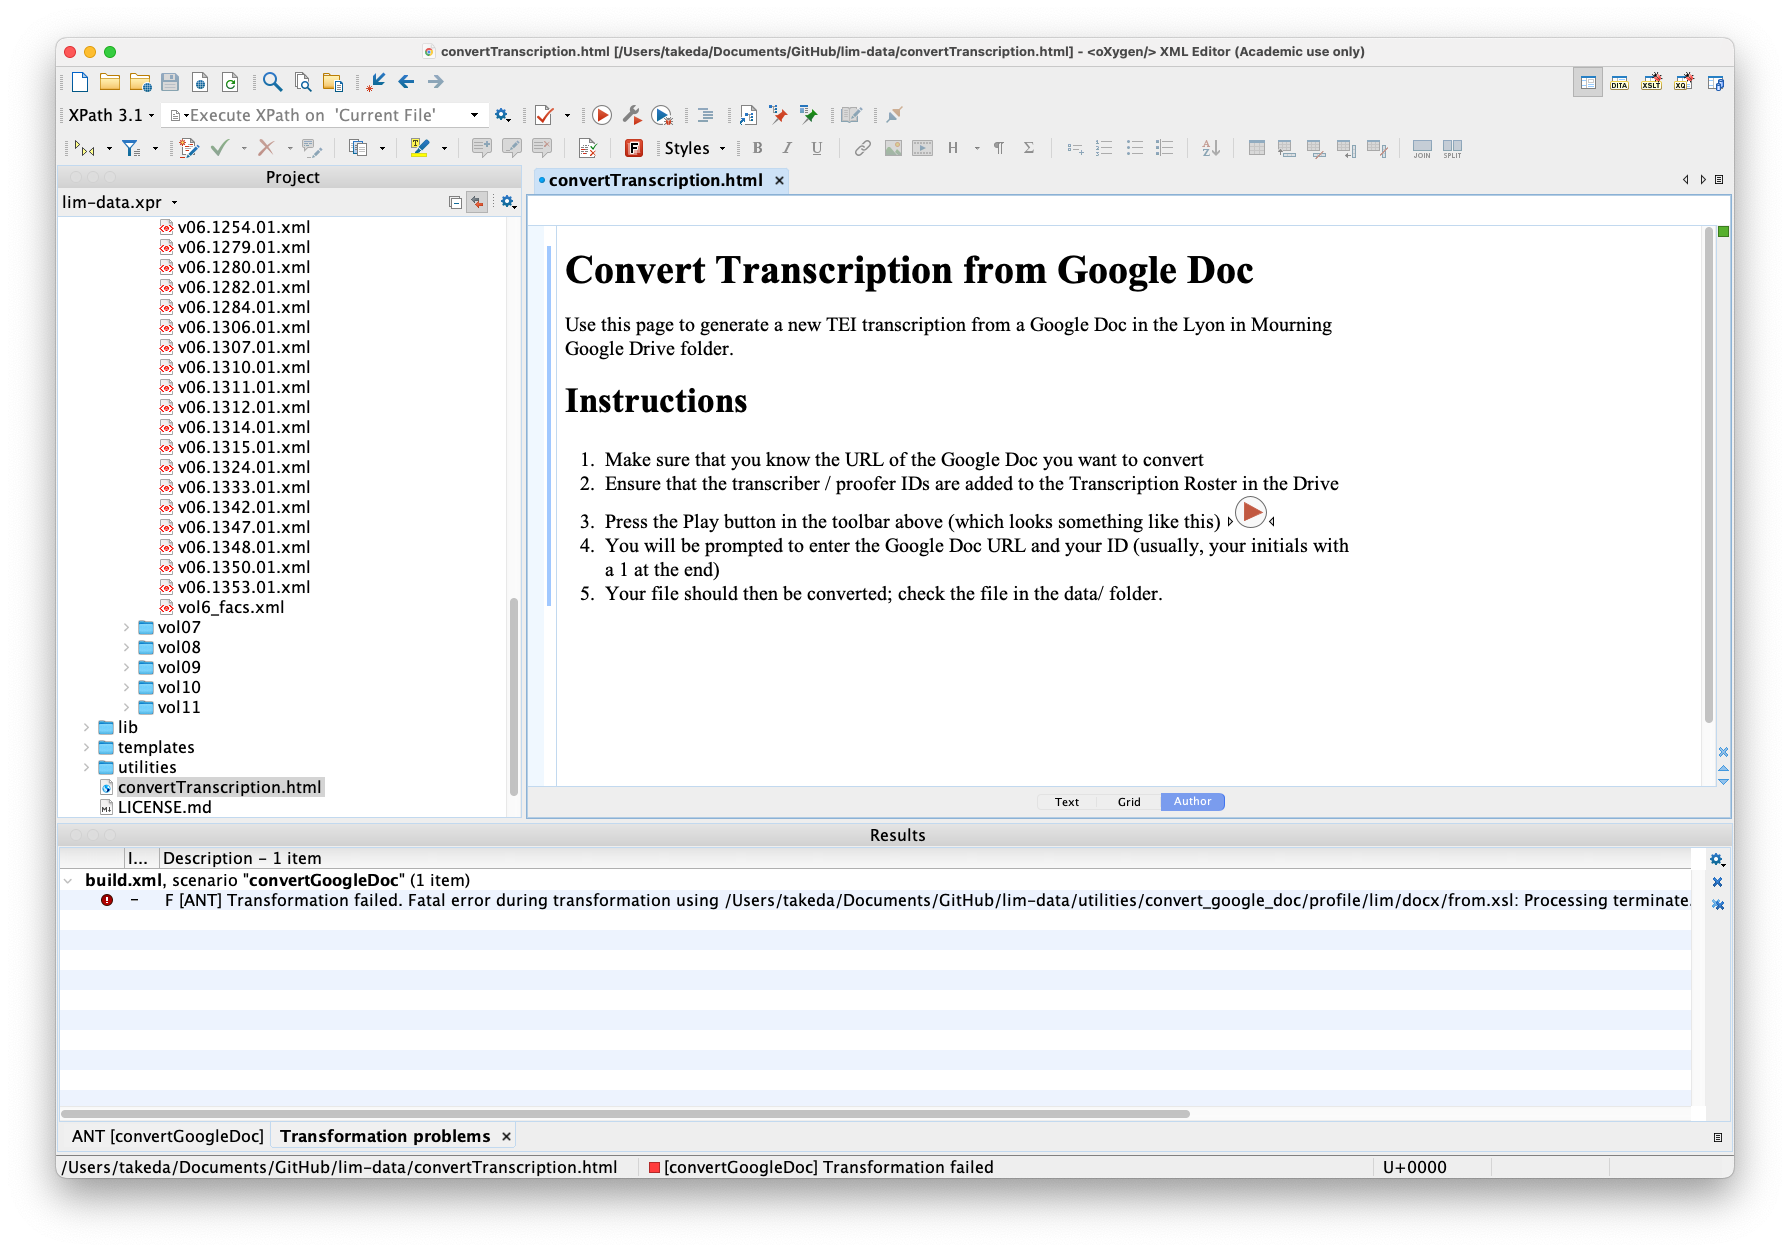1790x1252 pixels.
Task: Select v06.1324.01.xml in the Project tree
Action: click(x=243, y=467)
